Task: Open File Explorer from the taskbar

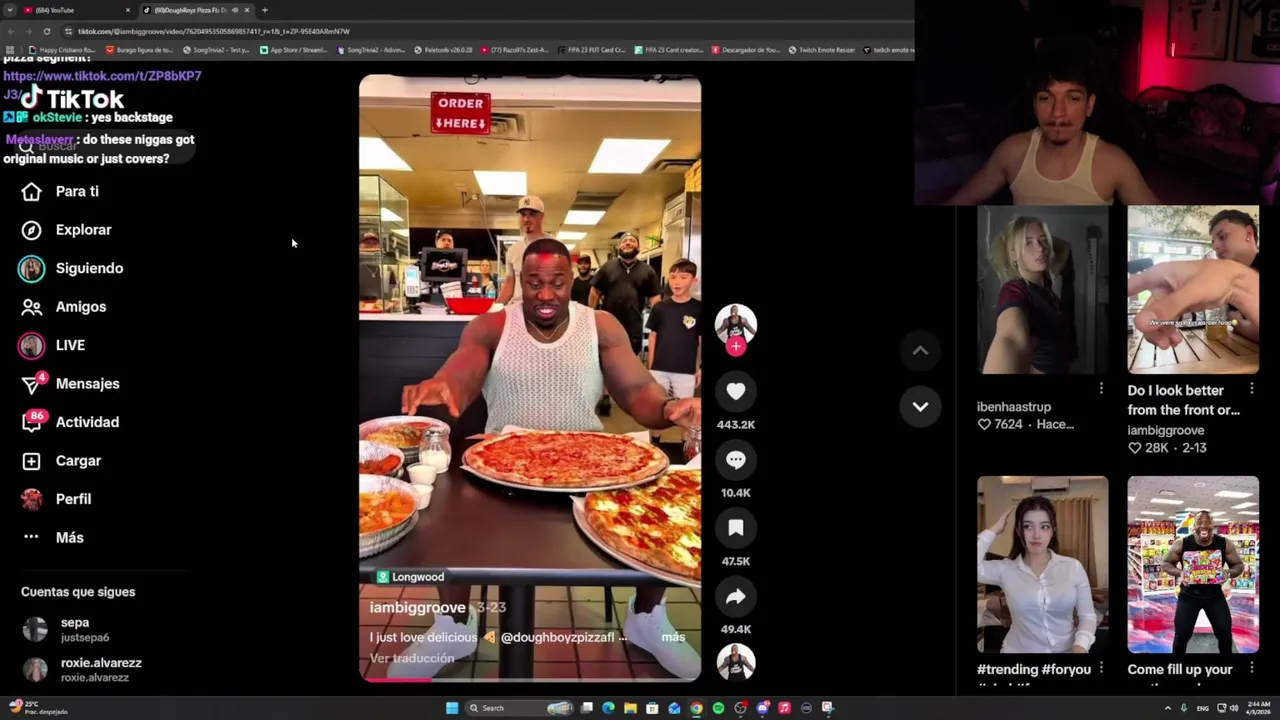Action: click(630, 708)
